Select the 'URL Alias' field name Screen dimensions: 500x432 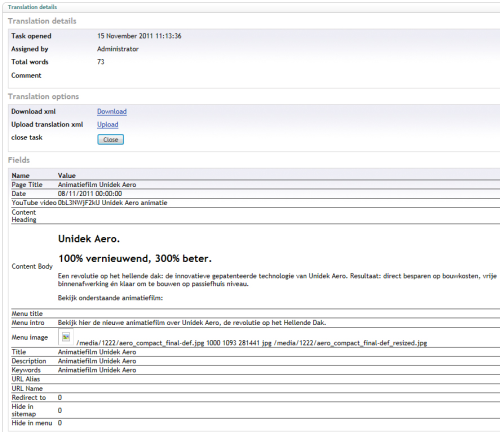(x=26, y=379)
